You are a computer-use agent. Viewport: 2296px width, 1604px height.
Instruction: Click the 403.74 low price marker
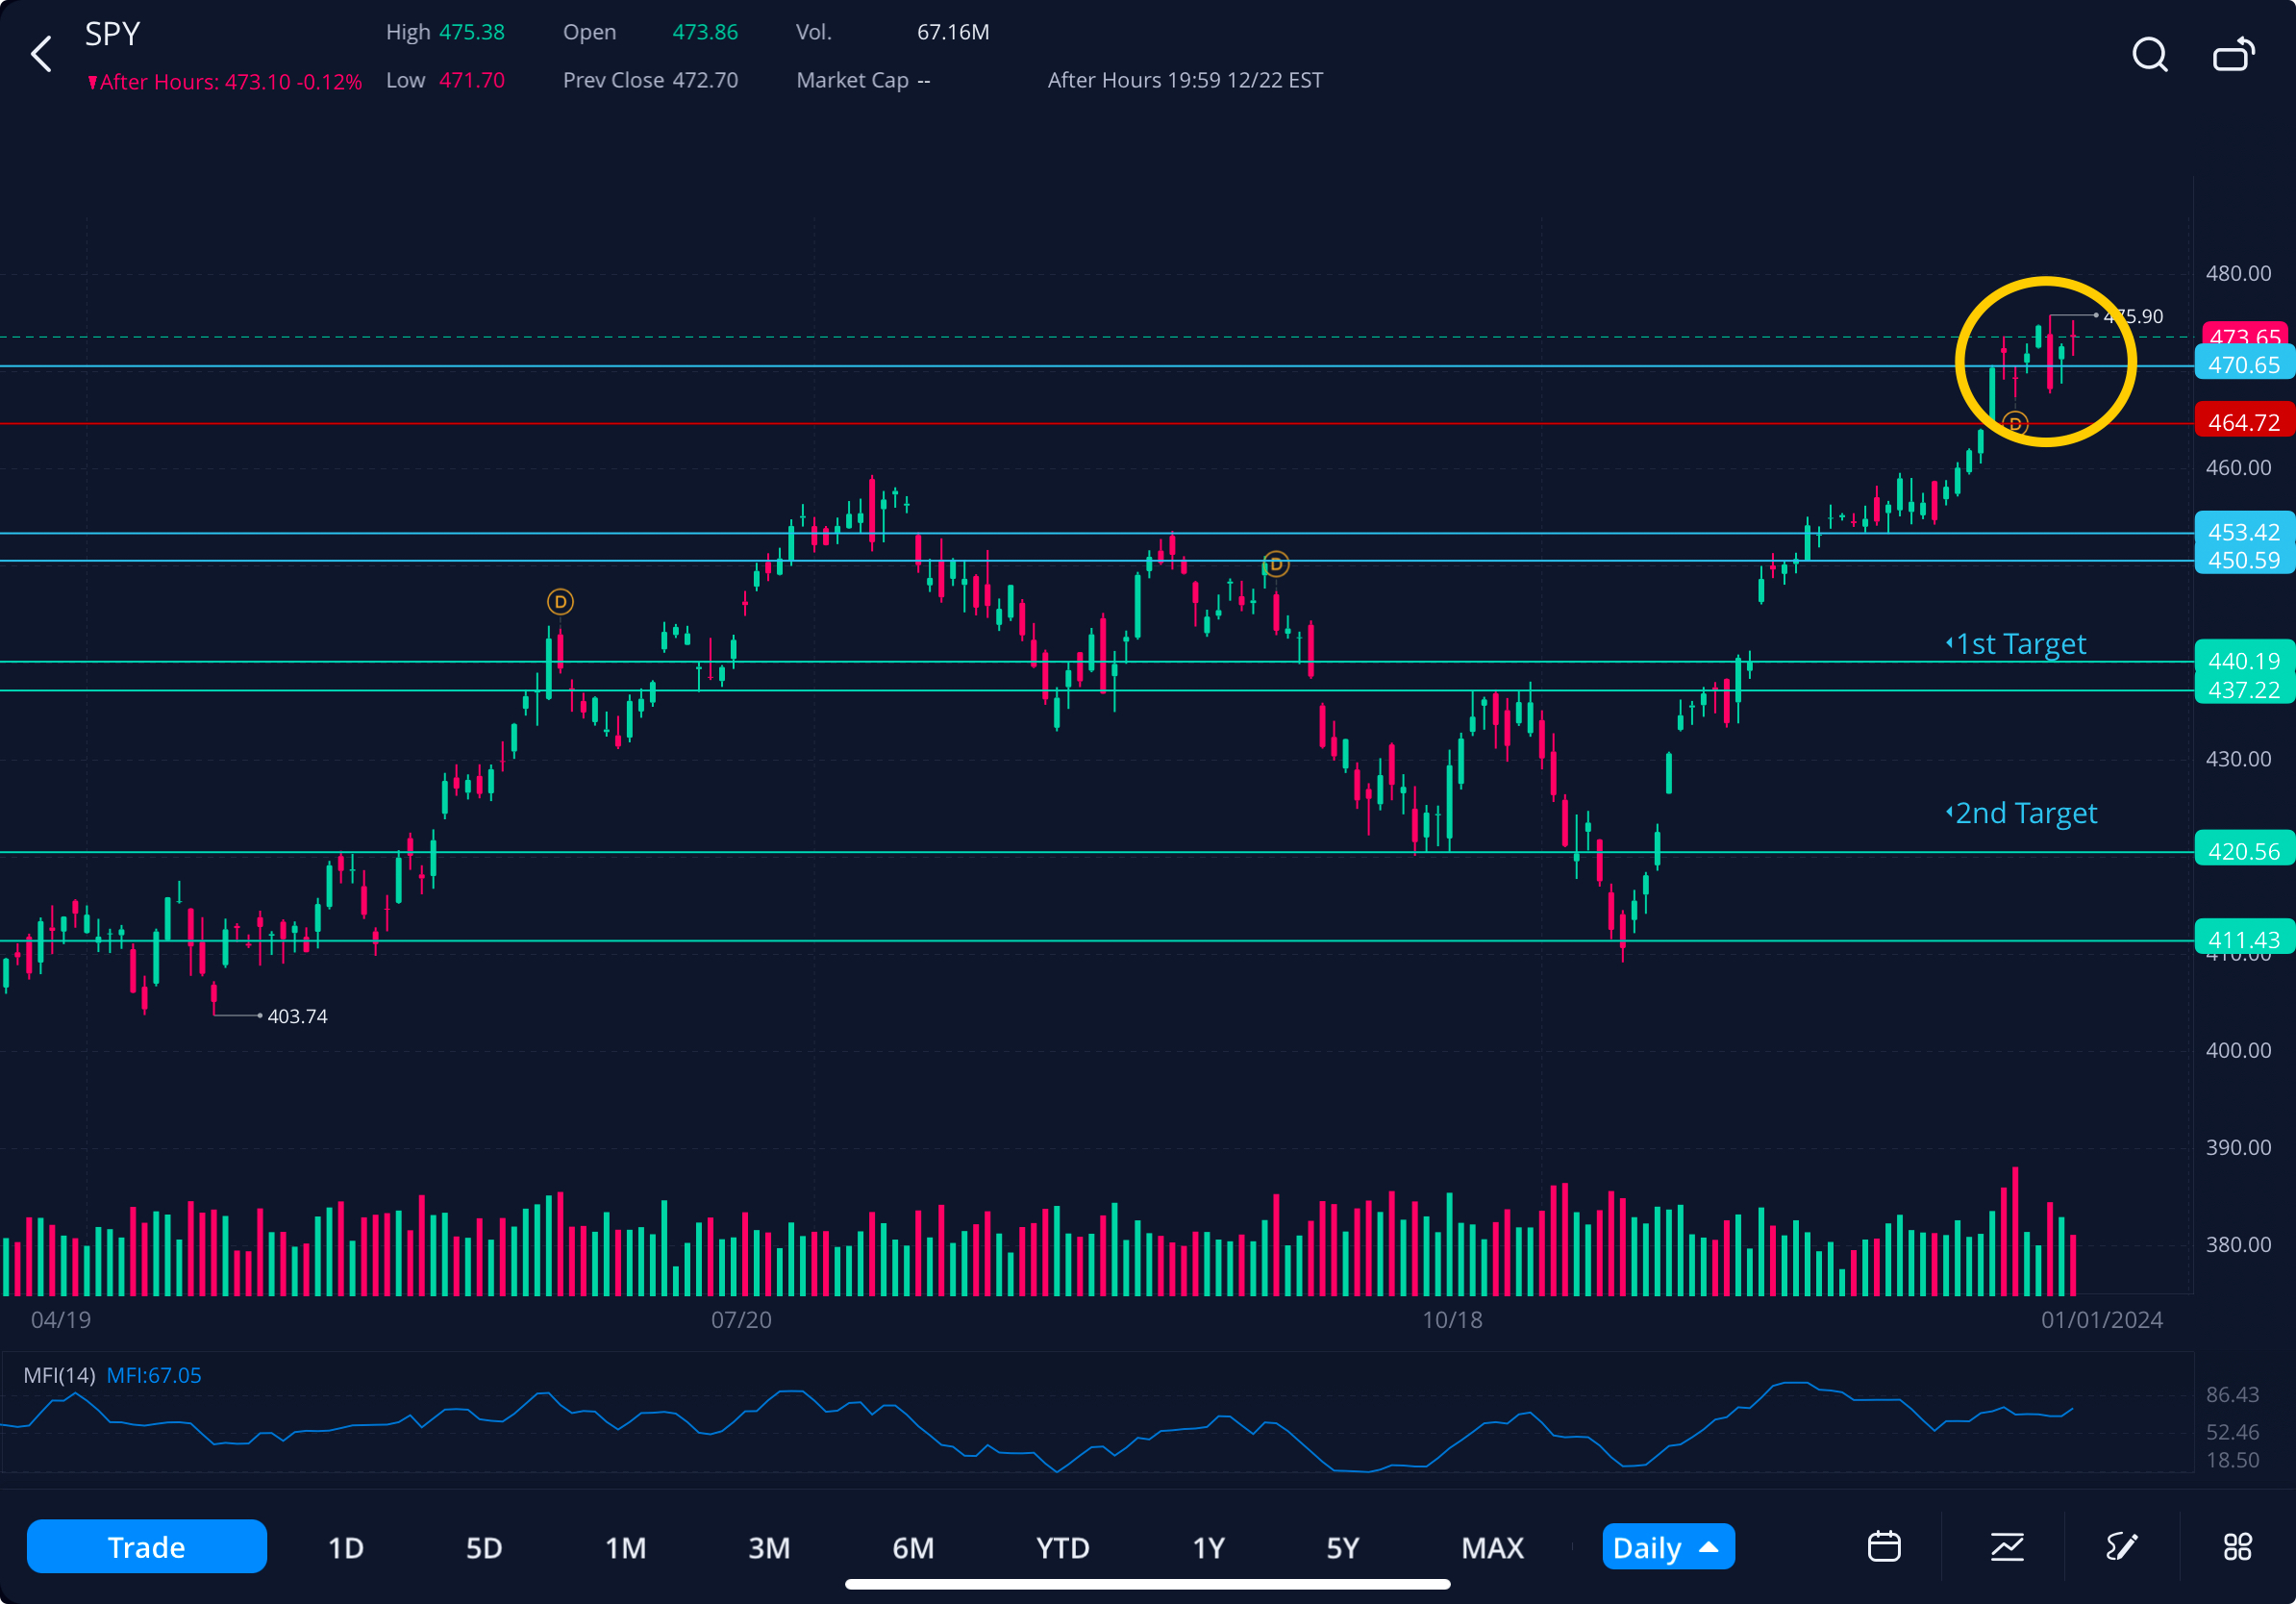(x=297, y=1016)
